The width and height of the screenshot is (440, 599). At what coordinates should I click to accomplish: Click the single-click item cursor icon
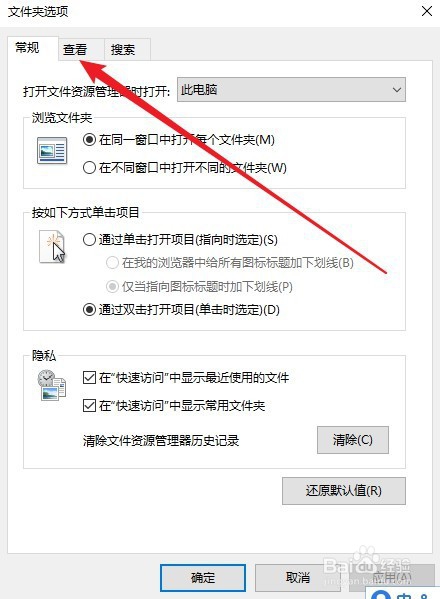[53, 247]
